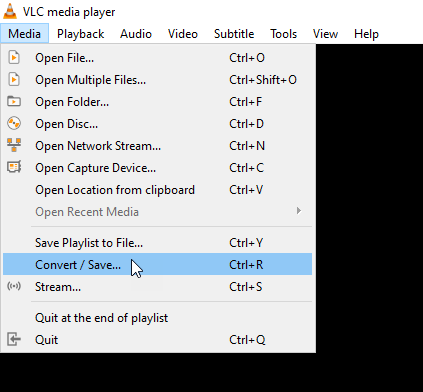Image resolution: width=423 pixels, height=392 pixels.
Task: Select Convert / Save... menu entry
Action: pyautogui.click(x=157, y=264)
